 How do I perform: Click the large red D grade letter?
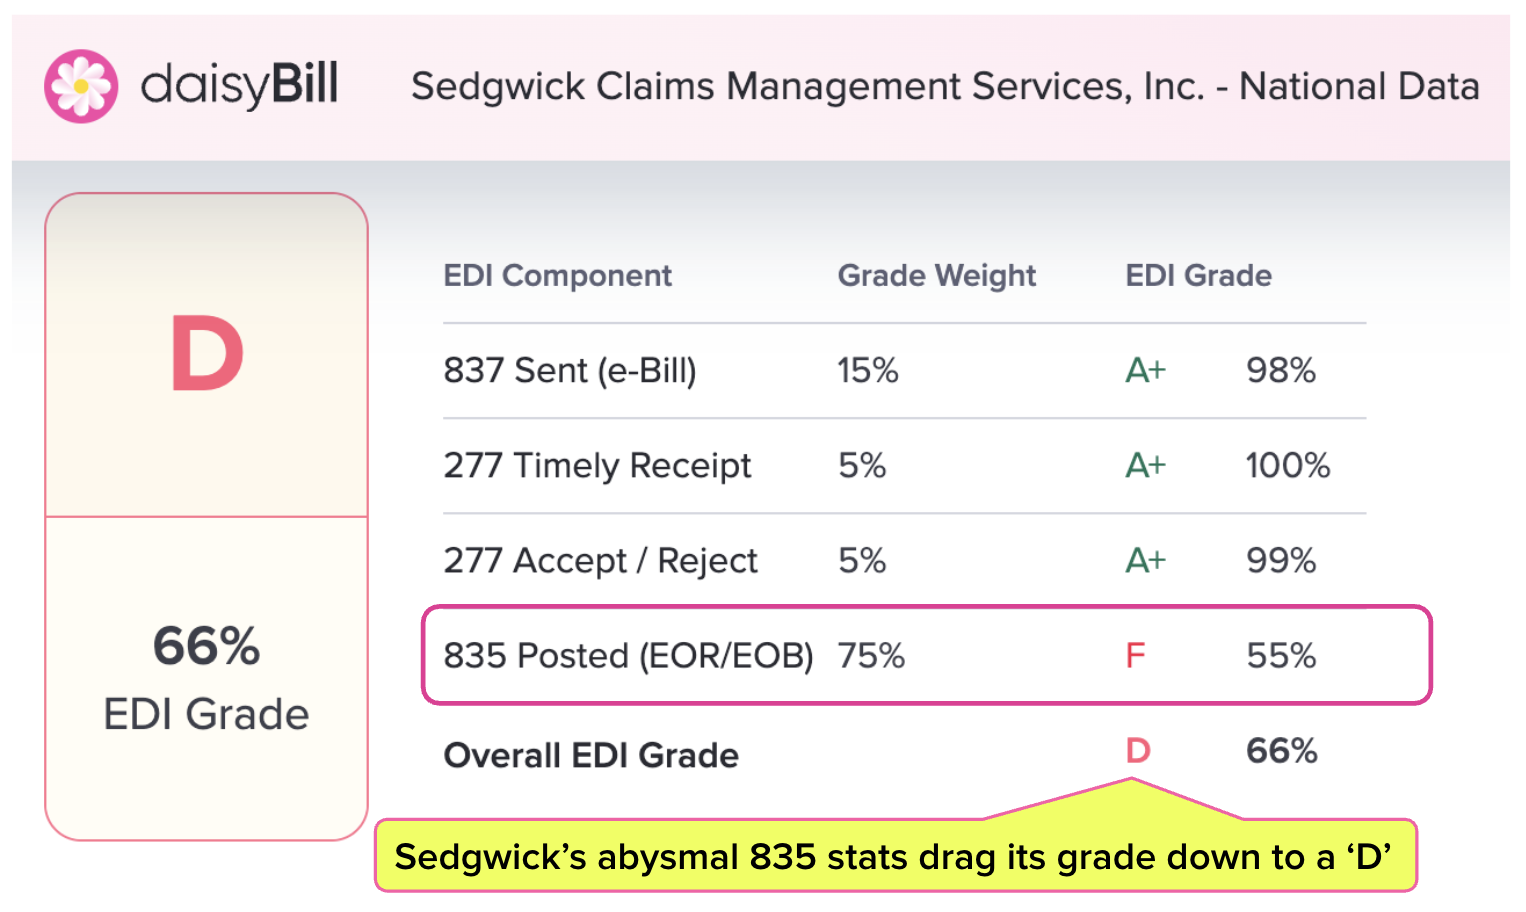point(207,354)
